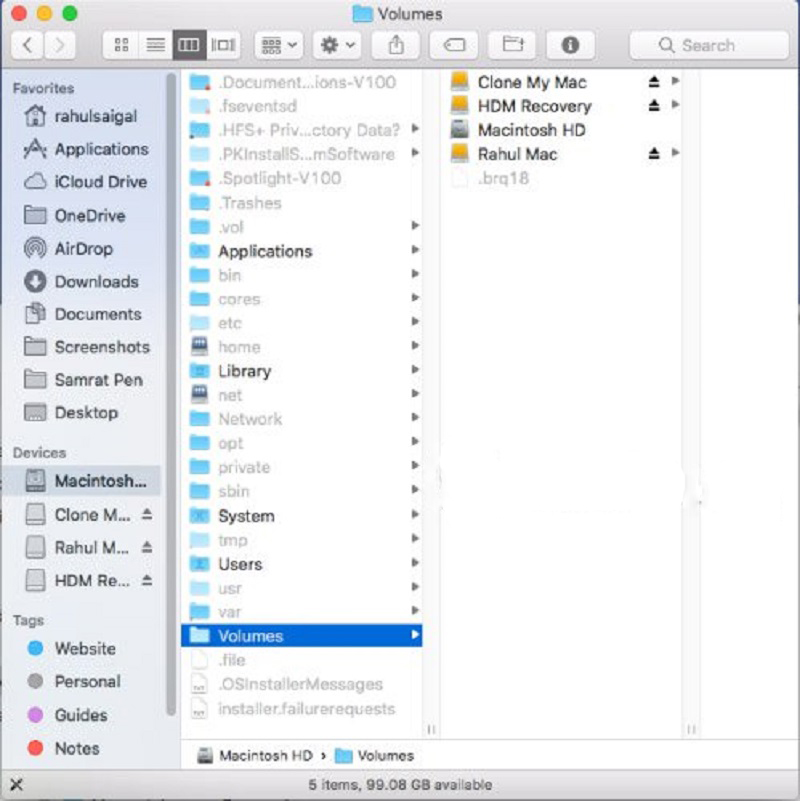The image size is (800, 801).
Task: Go back with the left arrow button
Action: pyautogui.click(x=28, y=45)
